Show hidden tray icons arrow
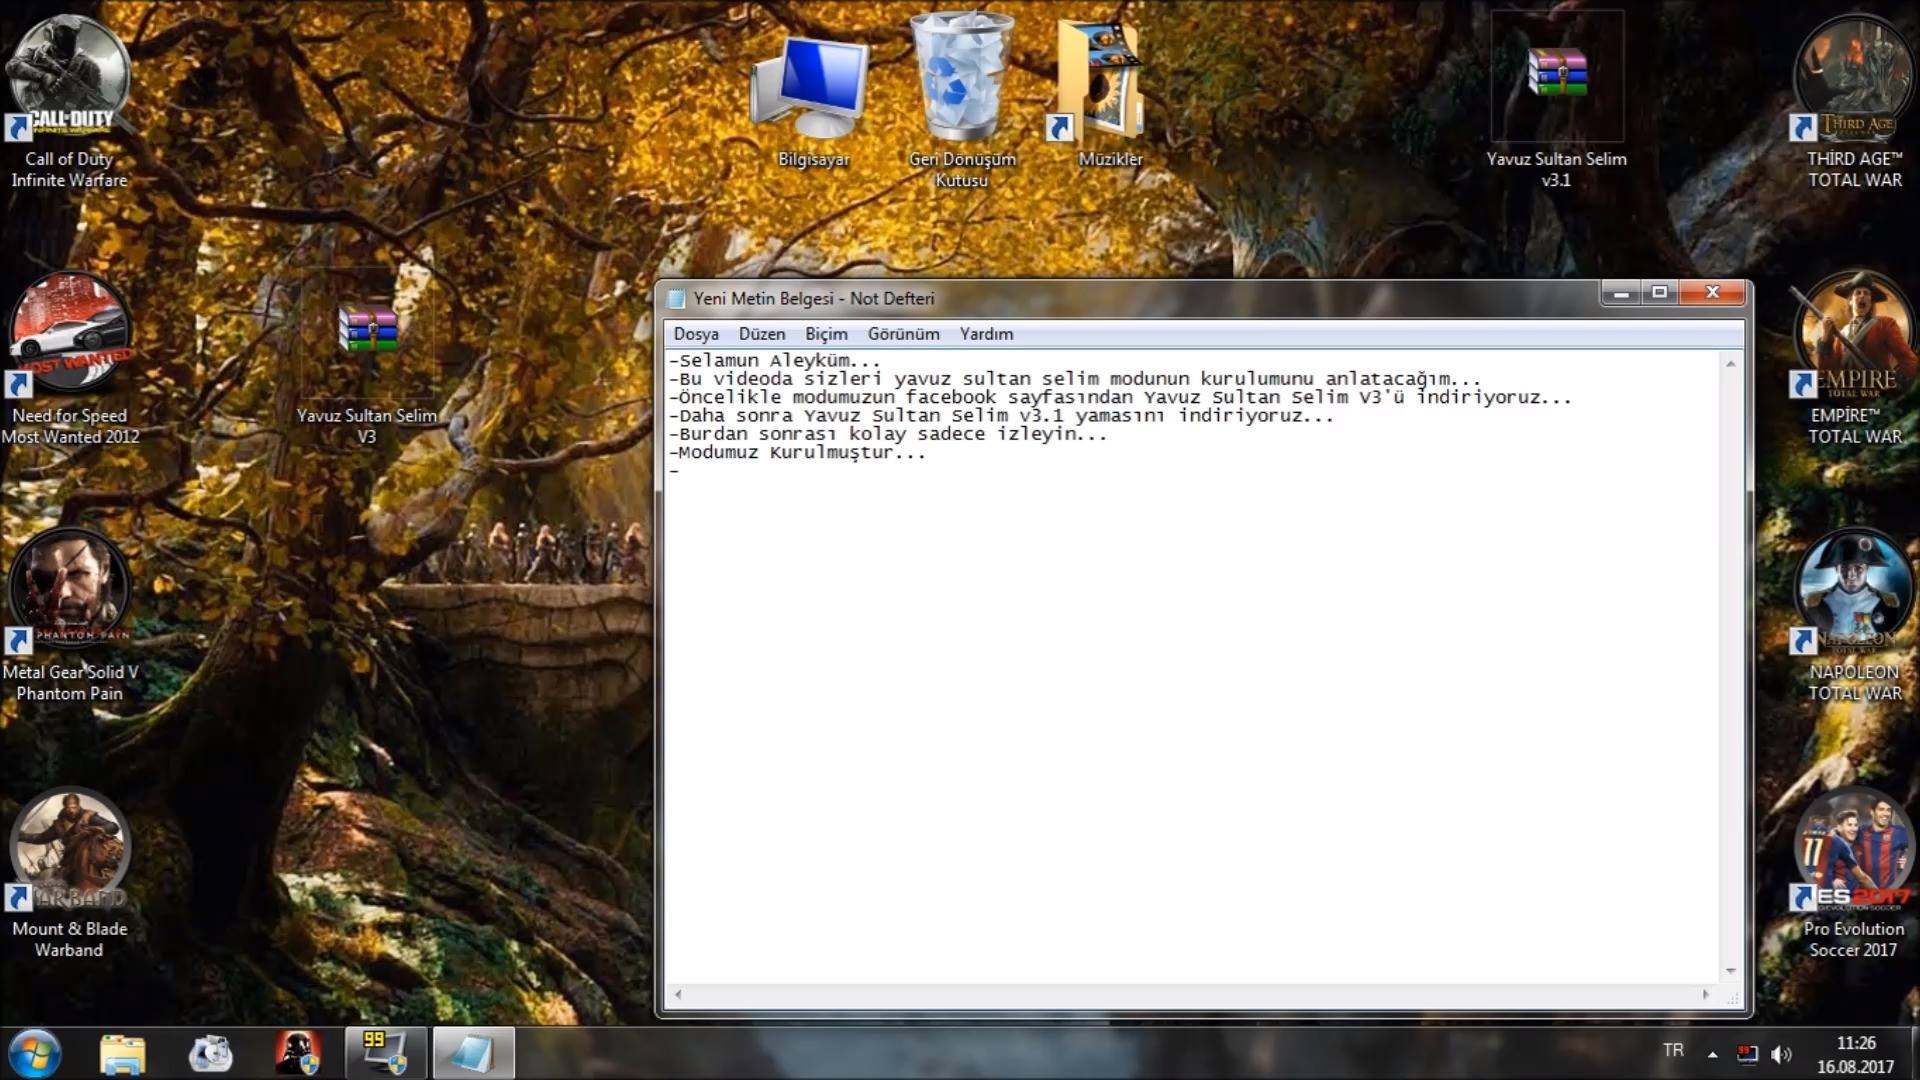The image size is (1920, 1080). (x=1713, y=1054)
